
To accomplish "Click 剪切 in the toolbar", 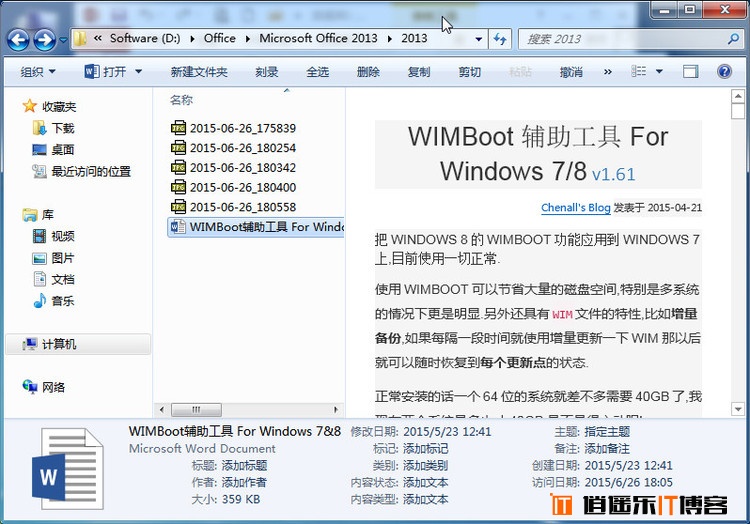I will click(x=469, y=72).
